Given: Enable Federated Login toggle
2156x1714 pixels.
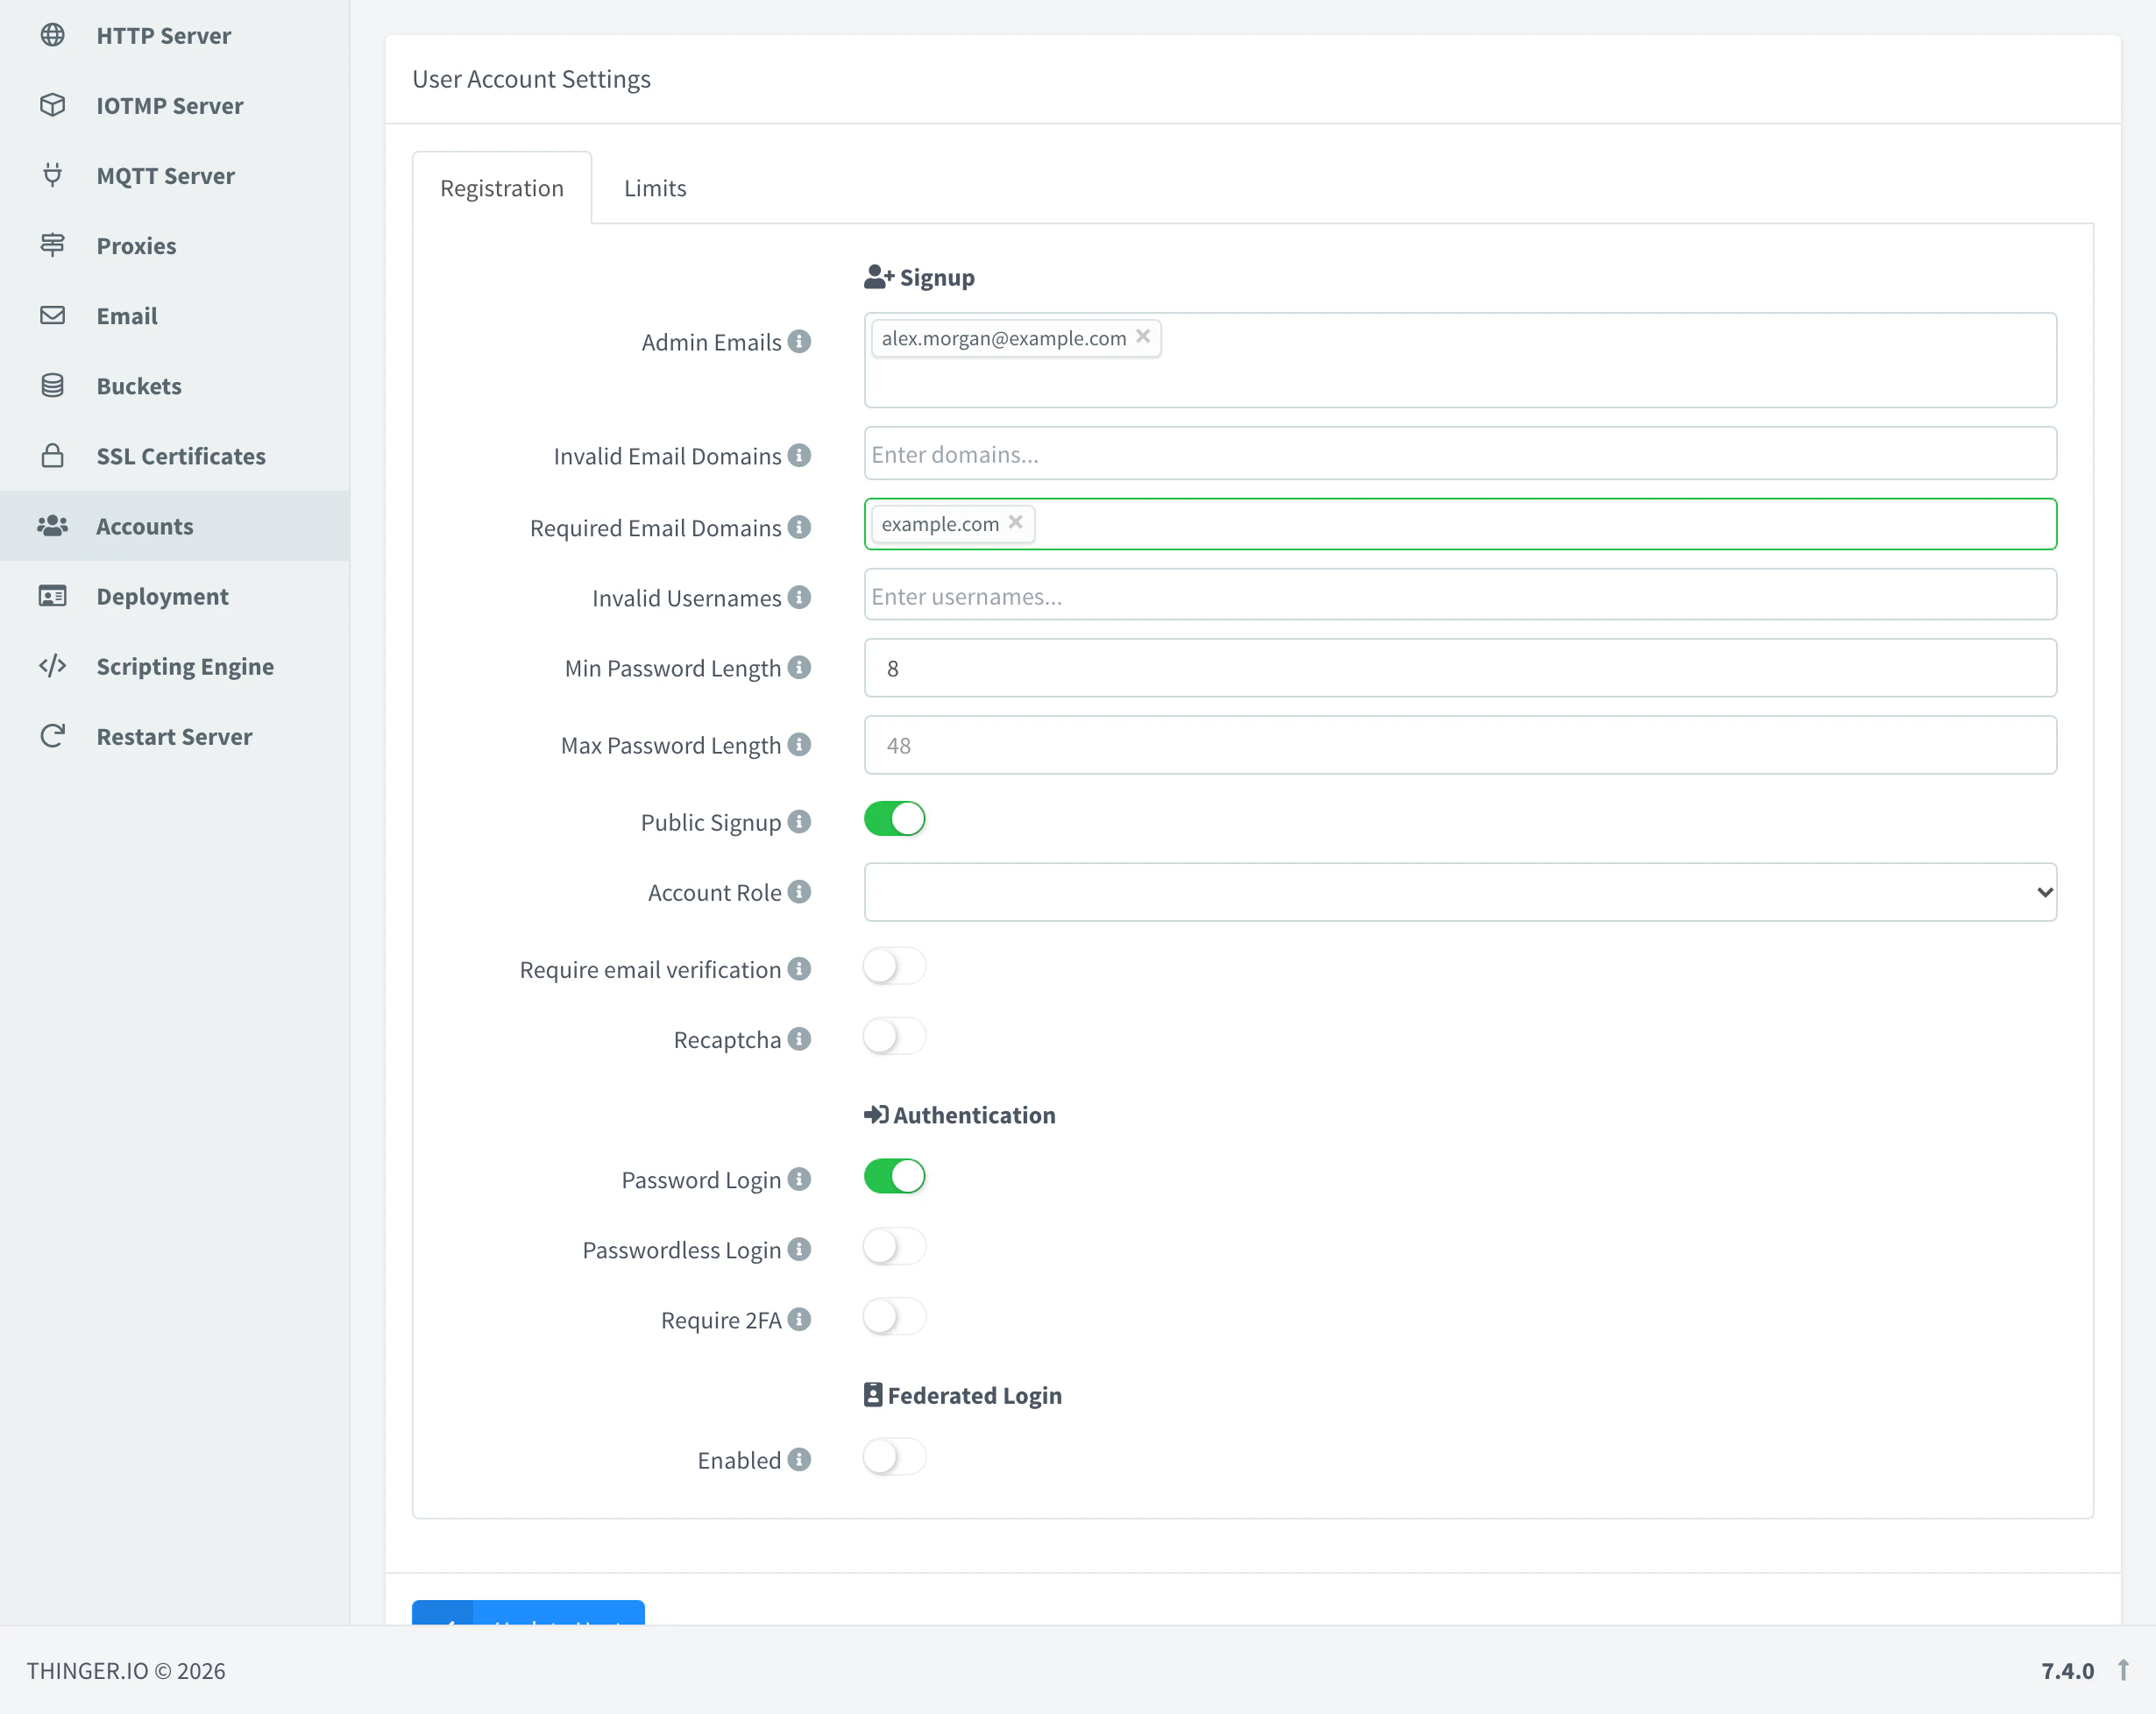Looking at the screenshot, I should click(894, 1457).
